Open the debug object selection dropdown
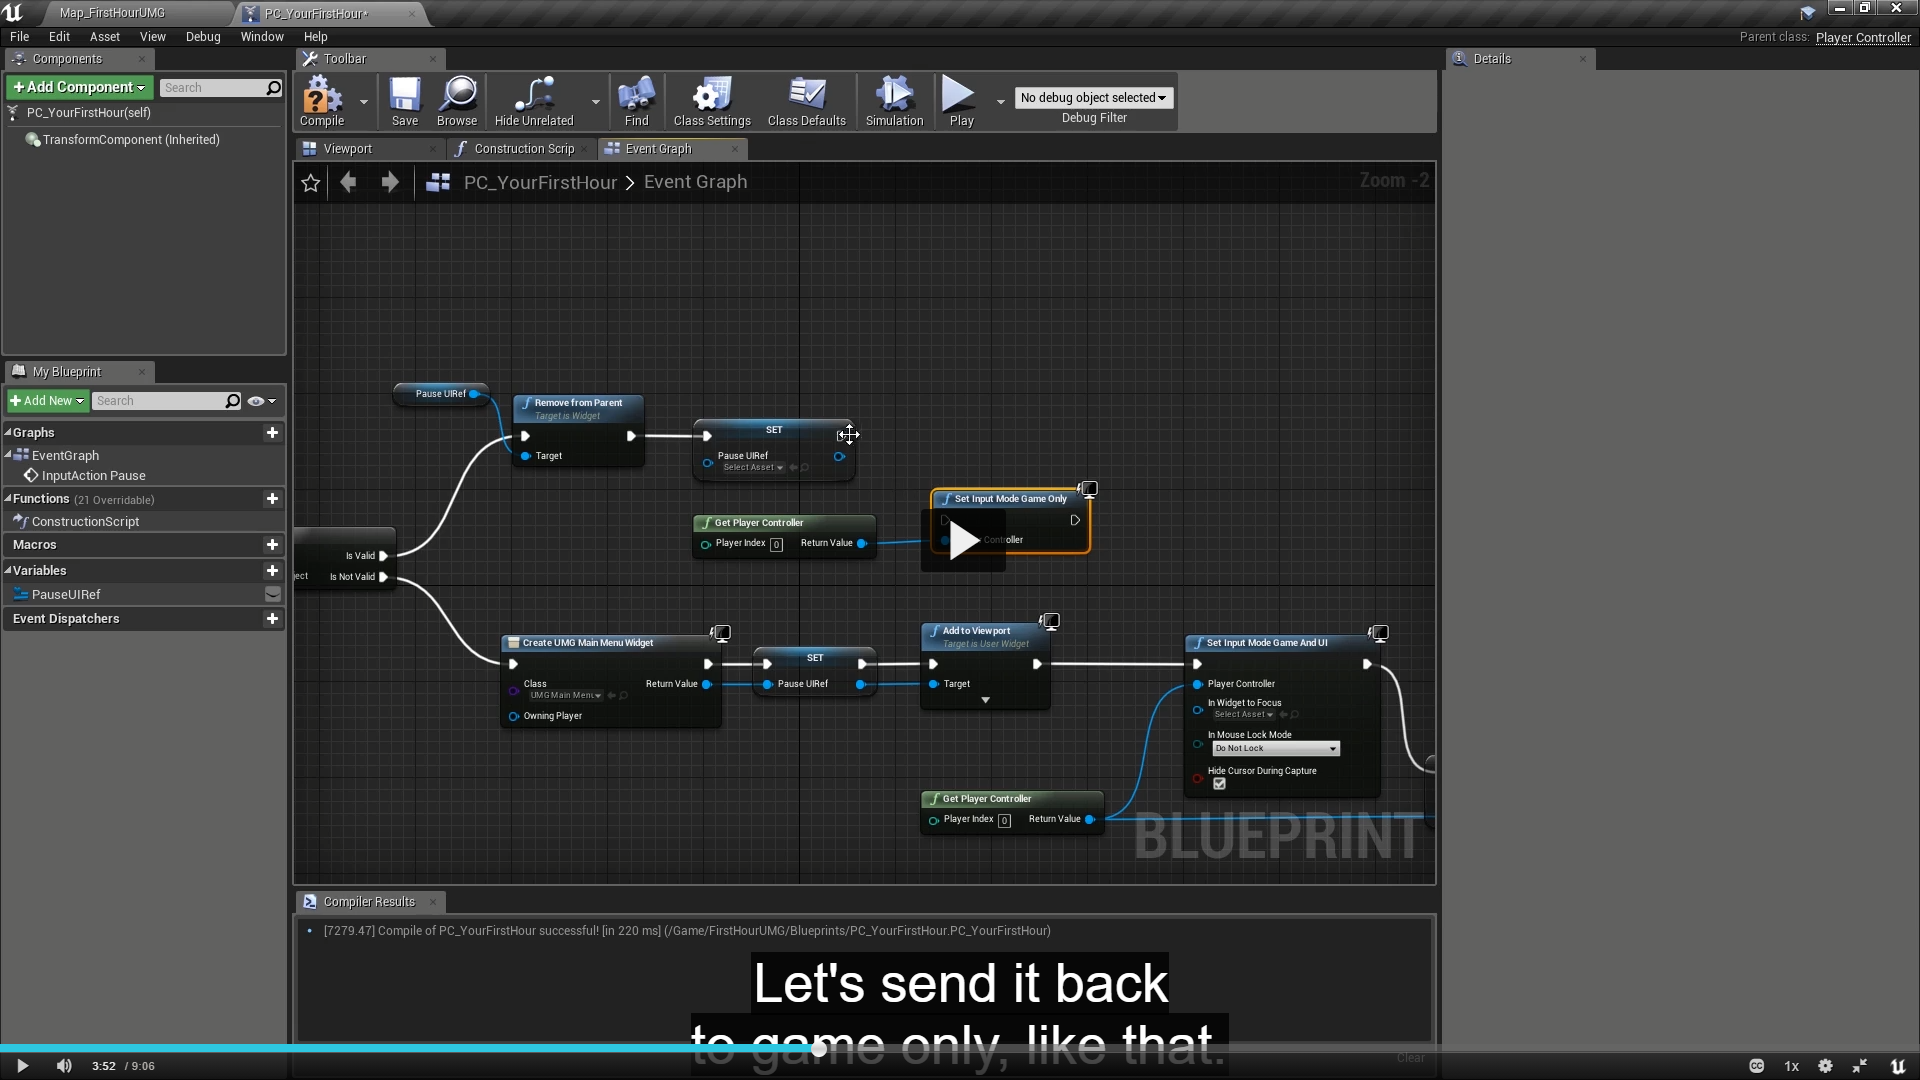 click(x=1093, y=98)
